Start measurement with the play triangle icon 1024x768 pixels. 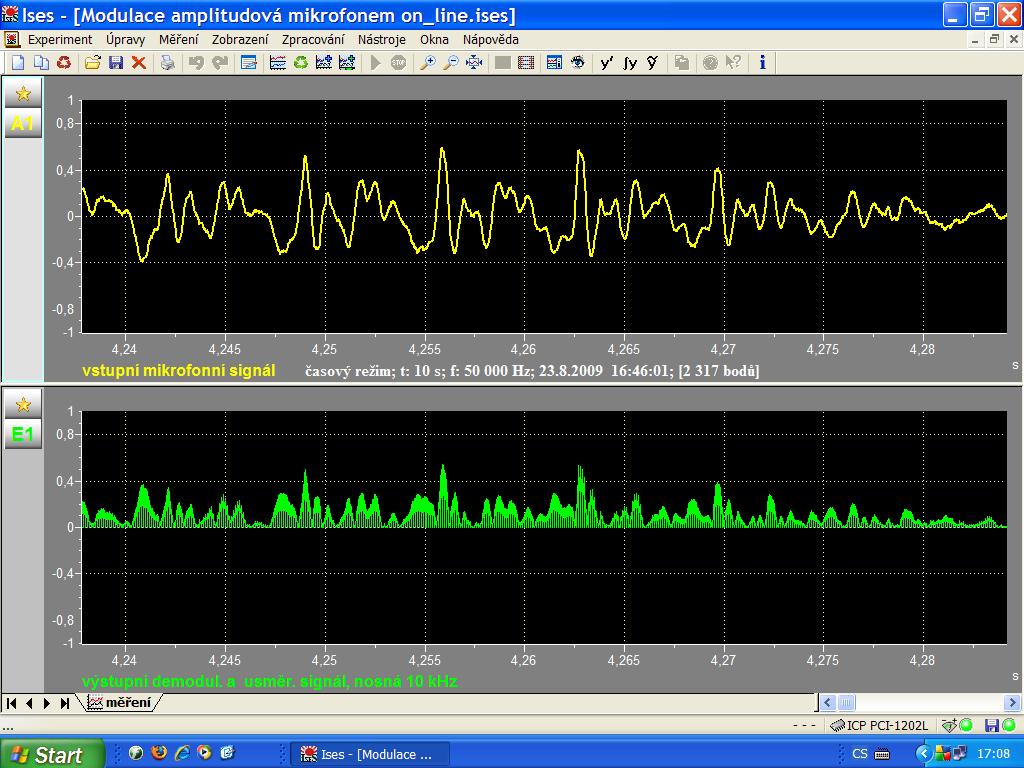click(376, 63)
